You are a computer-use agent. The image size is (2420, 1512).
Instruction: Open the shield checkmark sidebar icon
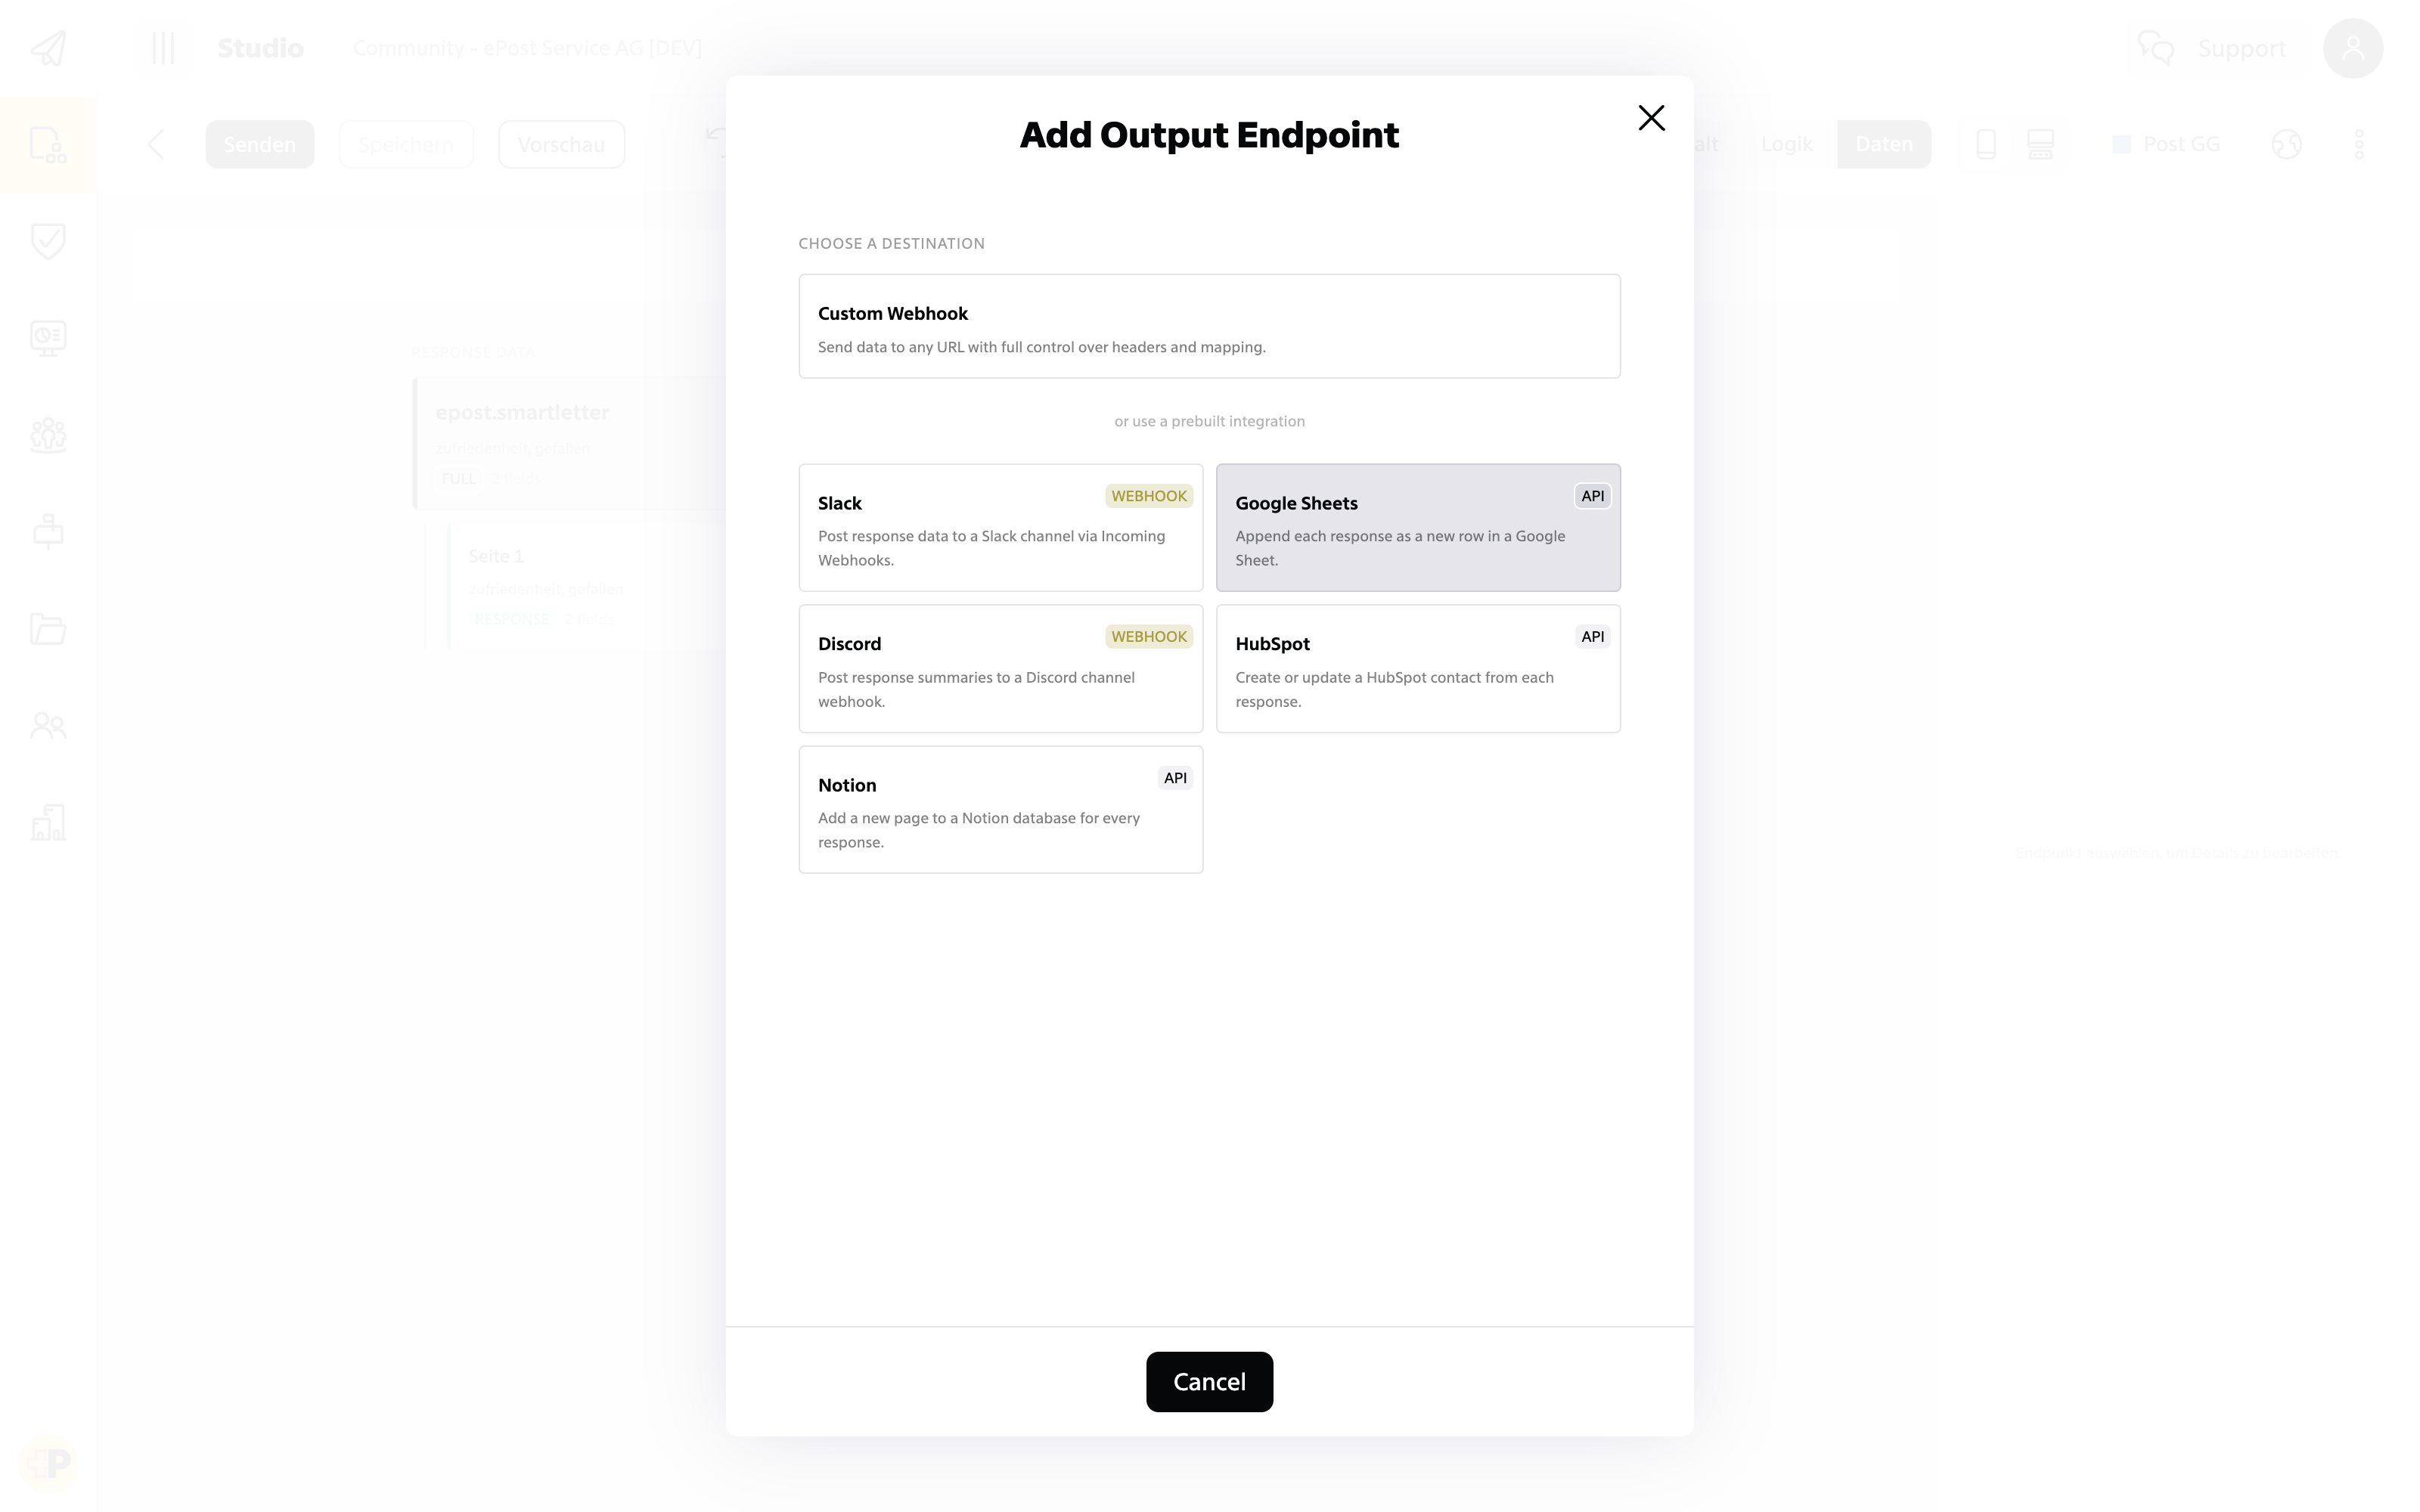(48, 241)
